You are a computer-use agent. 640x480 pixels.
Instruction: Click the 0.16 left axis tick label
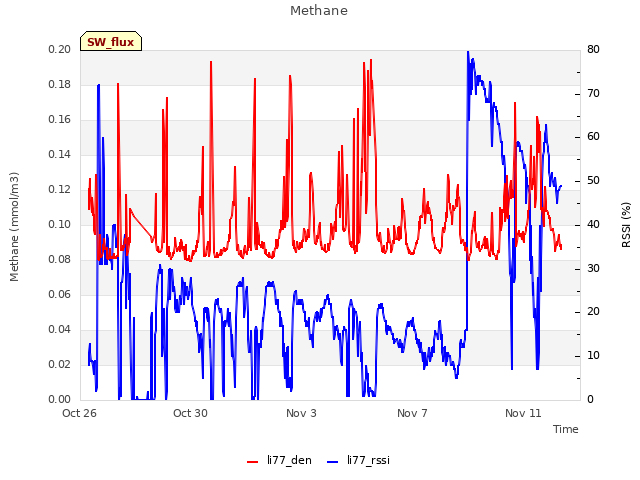coord(60,120)
